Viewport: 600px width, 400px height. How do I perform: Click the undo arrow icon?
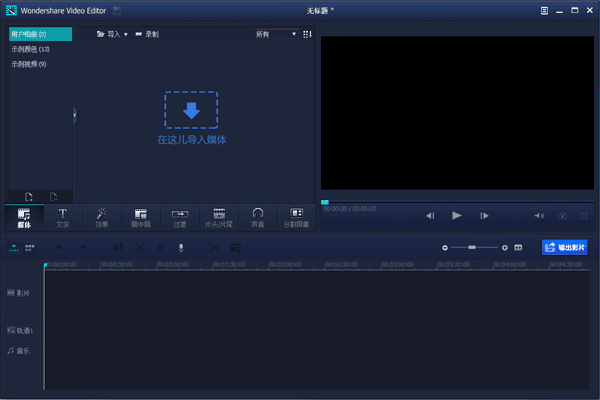pyautogui.click(x=60, y=248)
